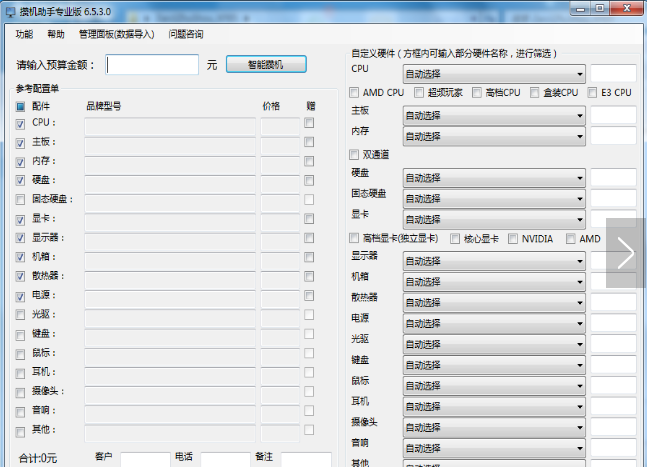Enable the 耳机 component checkbox

click(20, 373)
